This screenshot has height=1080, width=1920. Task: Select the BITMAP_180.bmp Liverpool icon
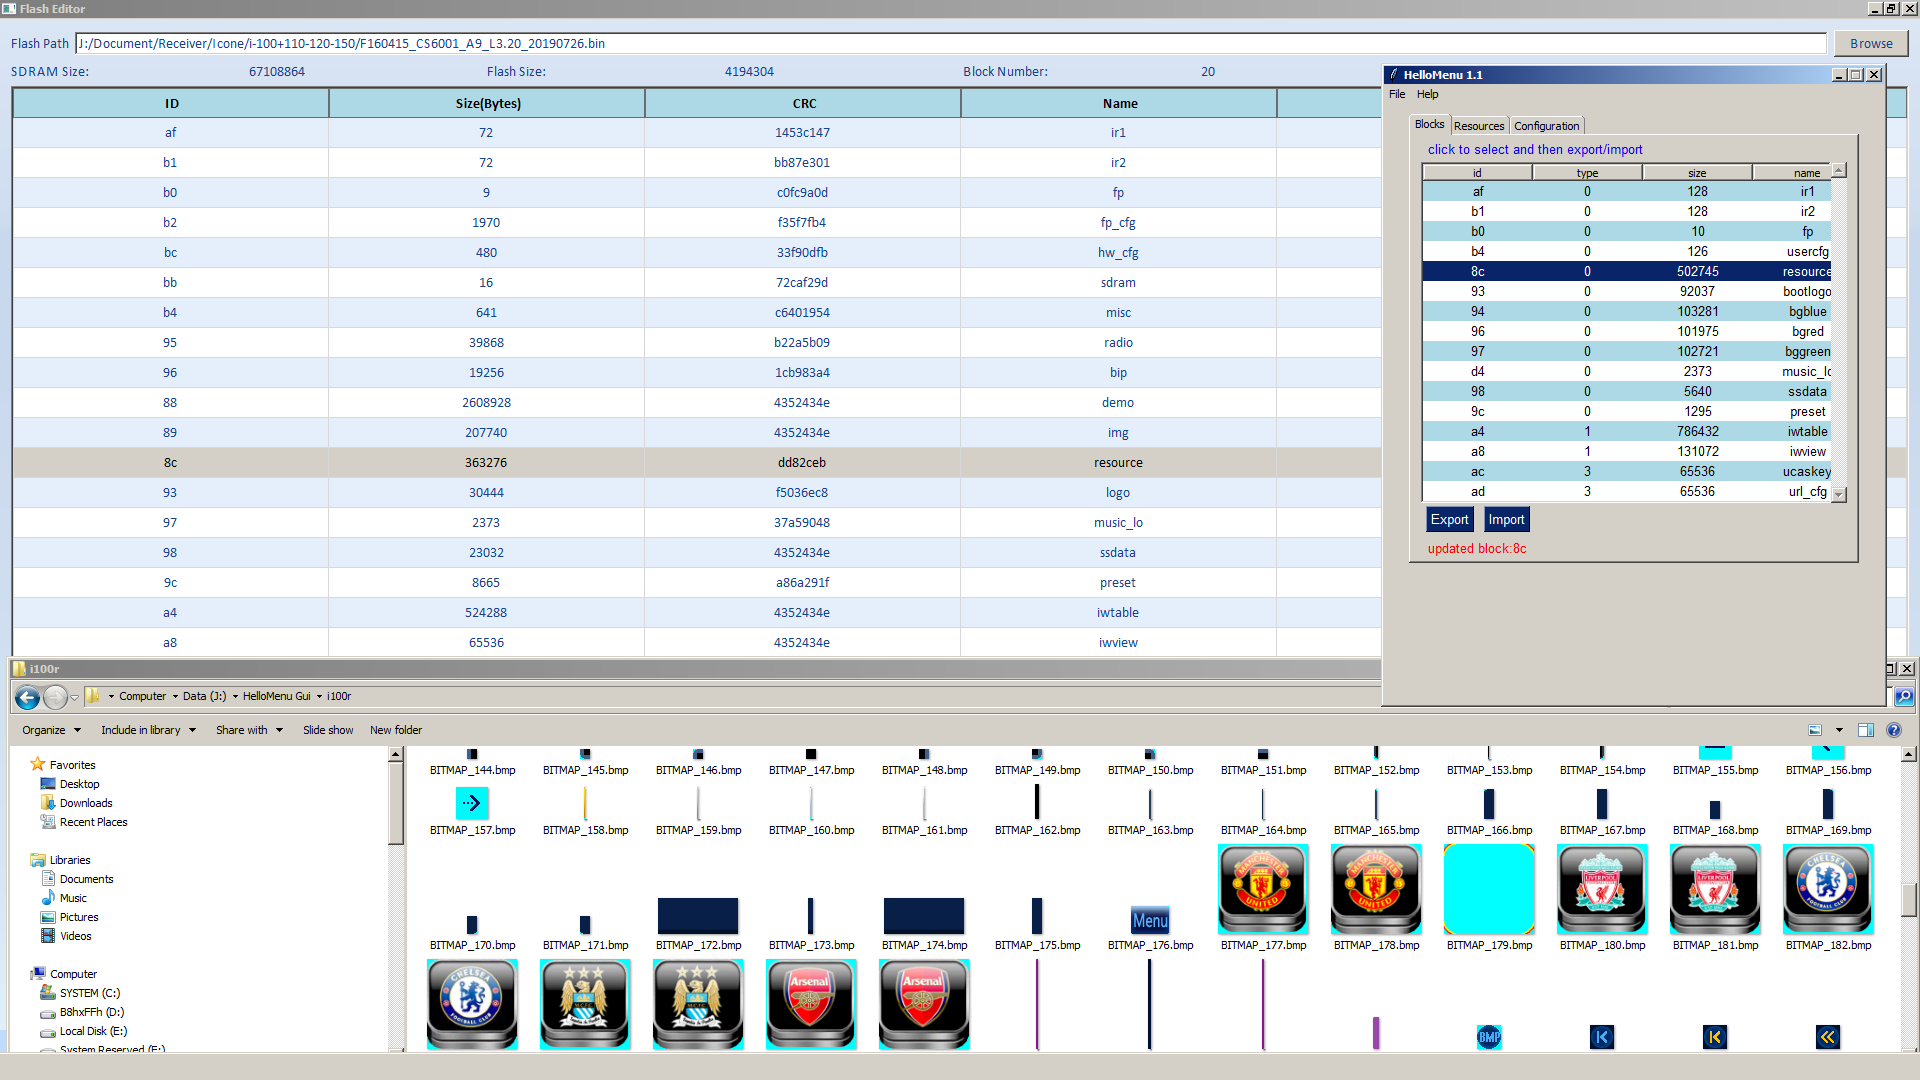(x=1602, y=889)
